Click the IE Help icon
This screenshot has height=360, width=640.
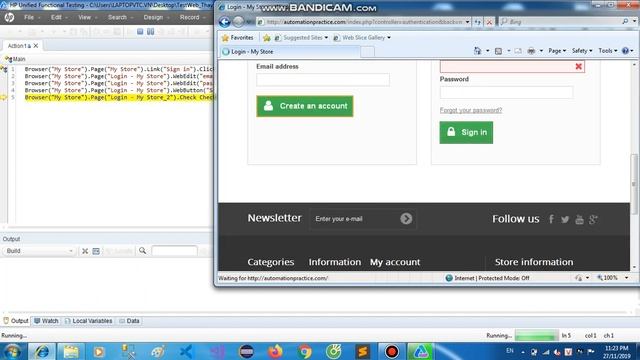(x=625, y=51)
